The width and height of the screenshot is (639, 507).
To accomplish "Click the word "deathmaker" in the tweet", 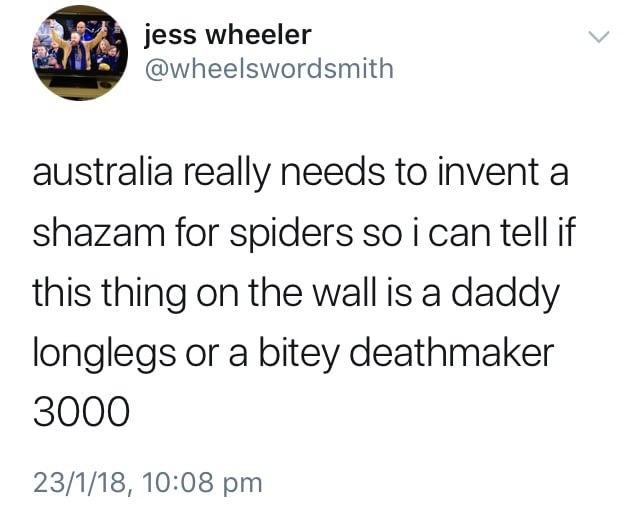I will pos(452,353).
